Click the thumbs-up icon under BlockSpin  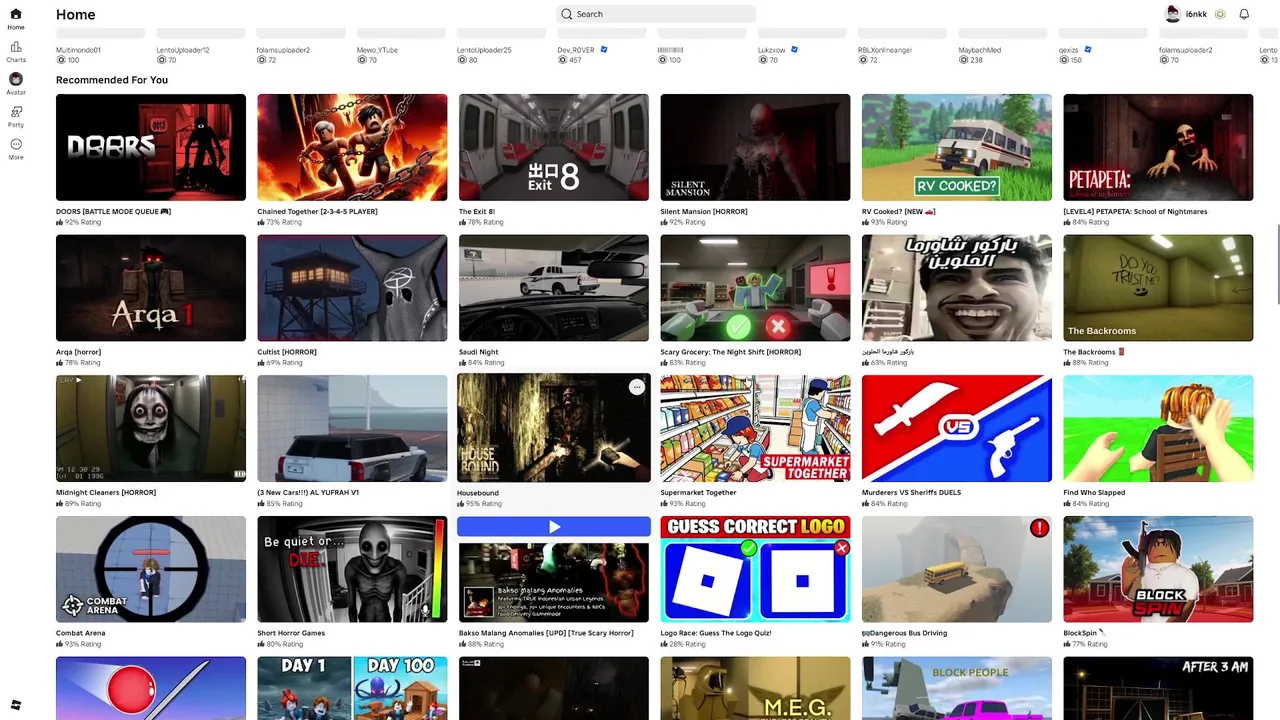(x=1067, y=644)
